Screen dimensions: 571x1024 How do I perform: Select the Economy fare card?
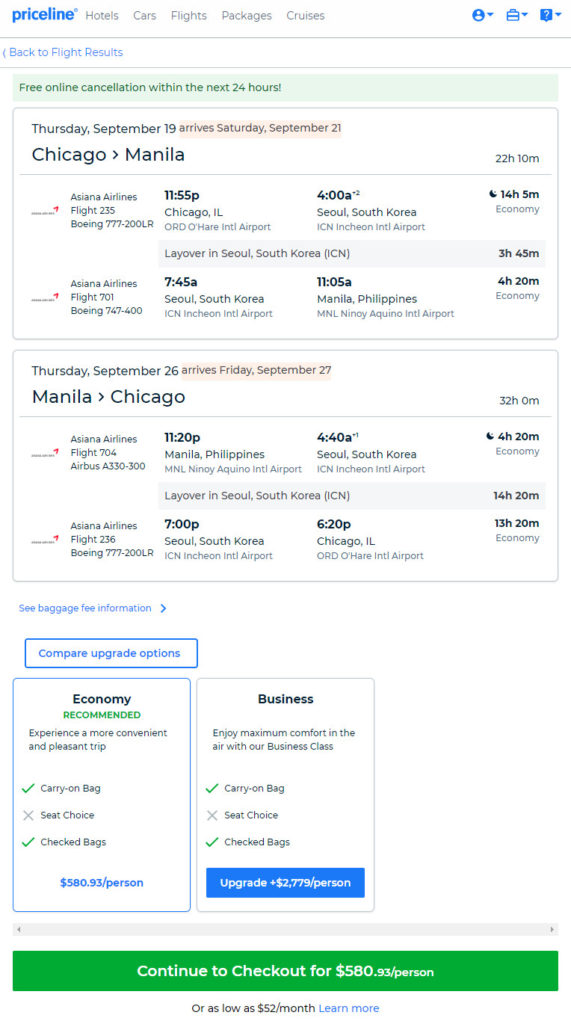point(102,795)
